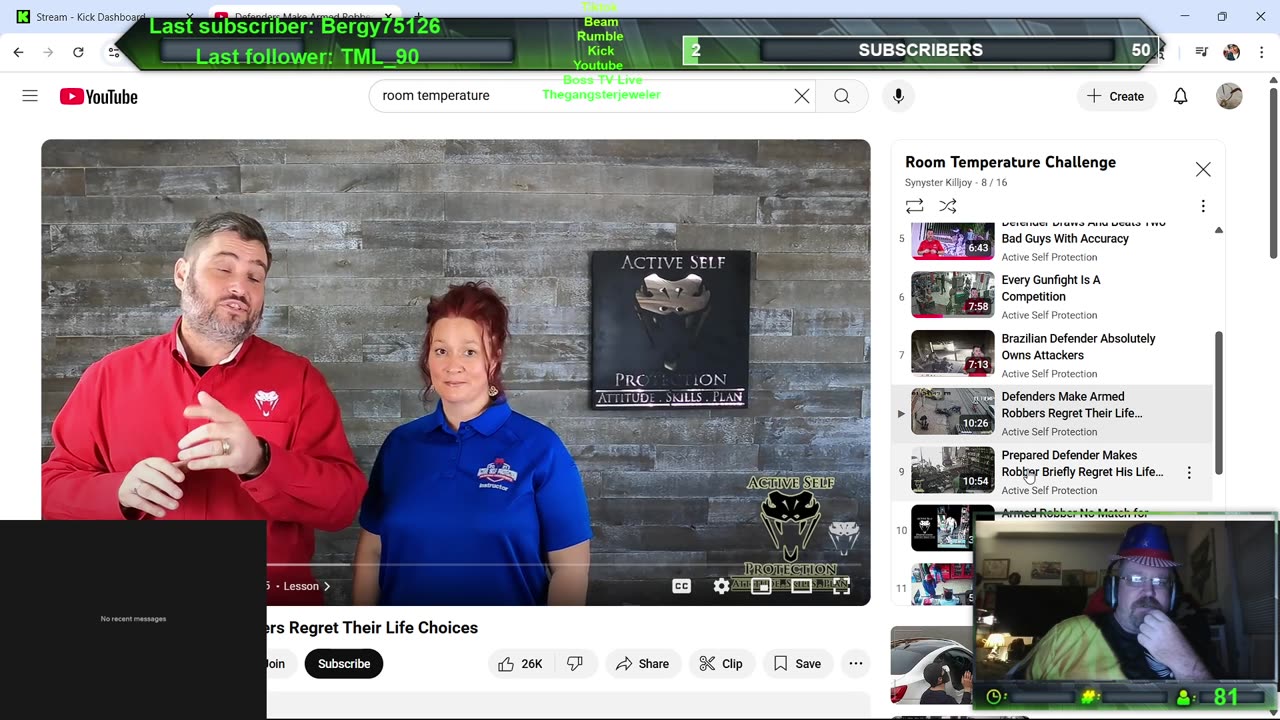Open the 10:26 duration playlist thumbnail
1280x720 pixels.
(x=952, y=411)
